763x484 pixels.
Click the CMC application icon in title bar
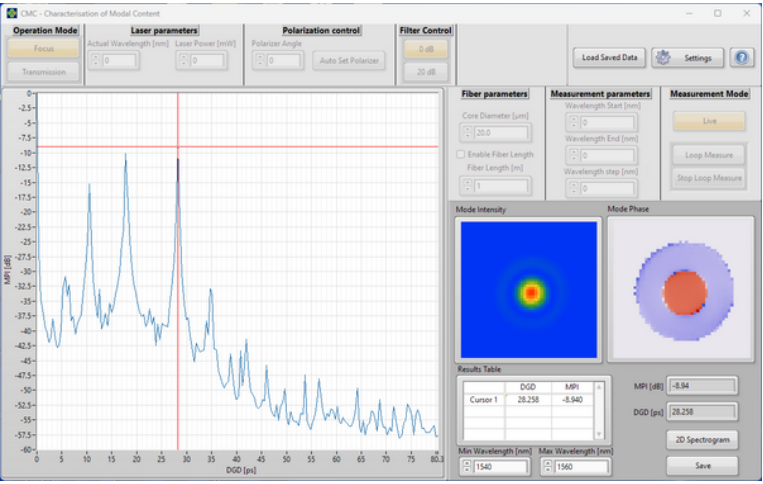click(11, 13)
